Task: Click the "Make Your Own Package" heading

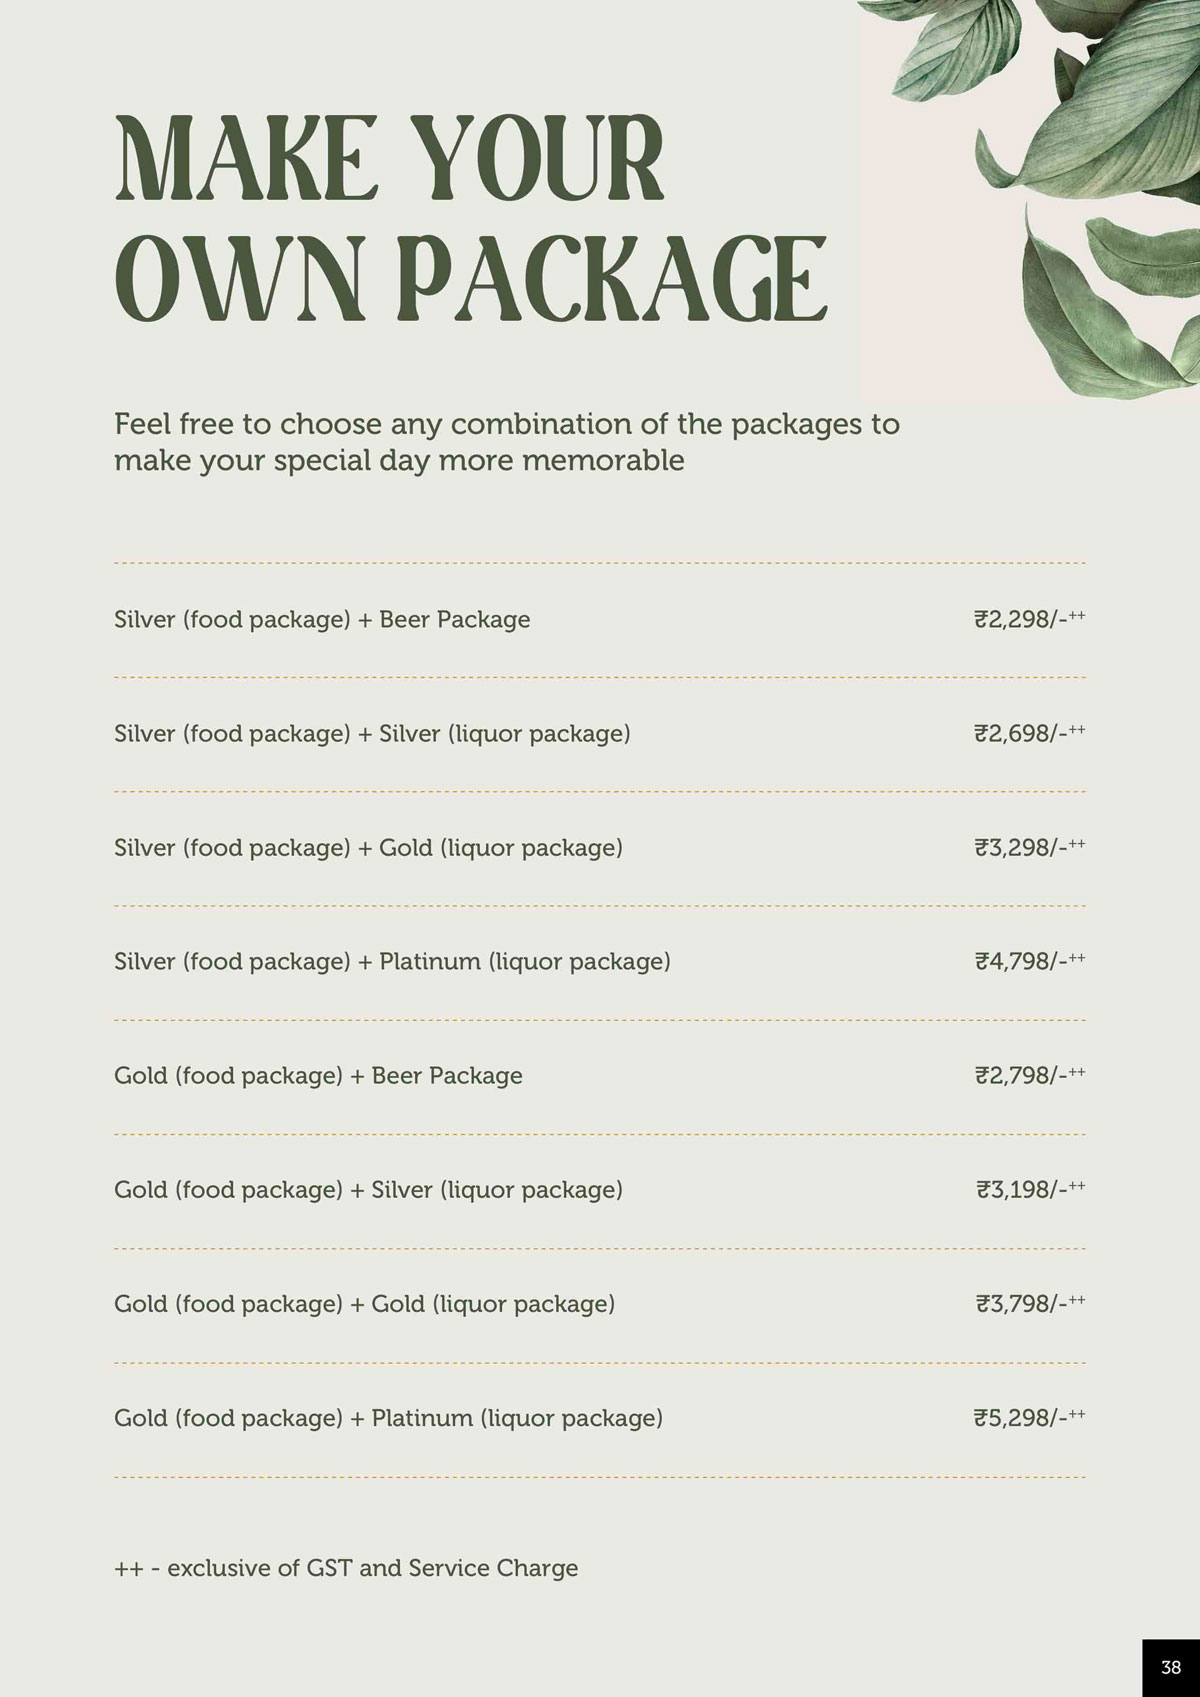Action: pos(470,217)
